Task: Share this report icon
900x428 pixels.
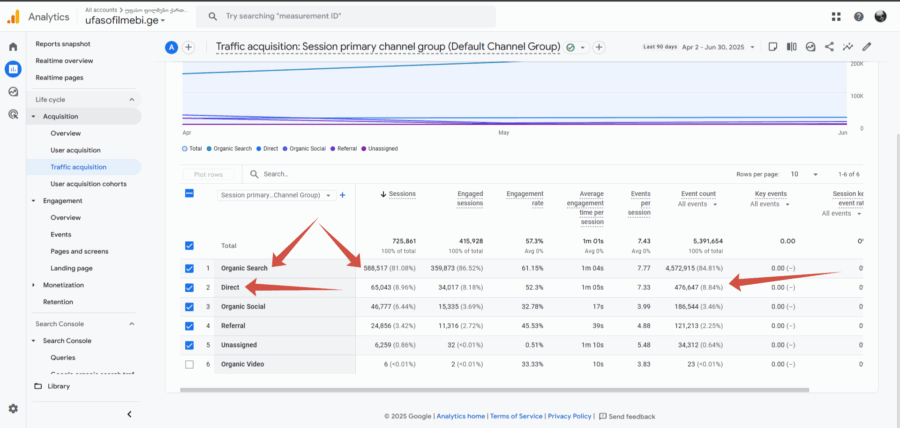Action: pos(829,46)
